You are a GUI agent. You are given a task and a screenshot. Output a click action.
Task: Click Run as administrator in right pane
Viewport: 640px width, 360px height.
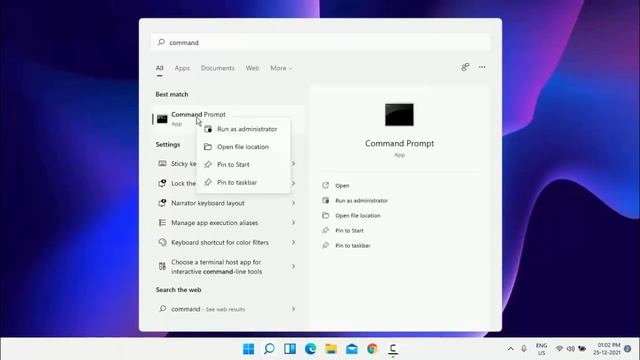pyautogui.click(x=361, y=200)
